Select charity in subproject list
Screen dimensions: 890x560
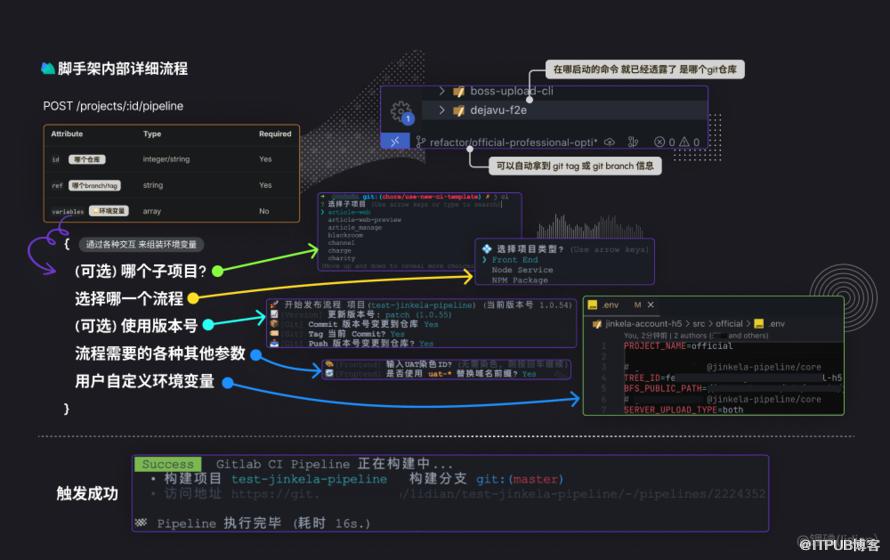click(341, 258)
